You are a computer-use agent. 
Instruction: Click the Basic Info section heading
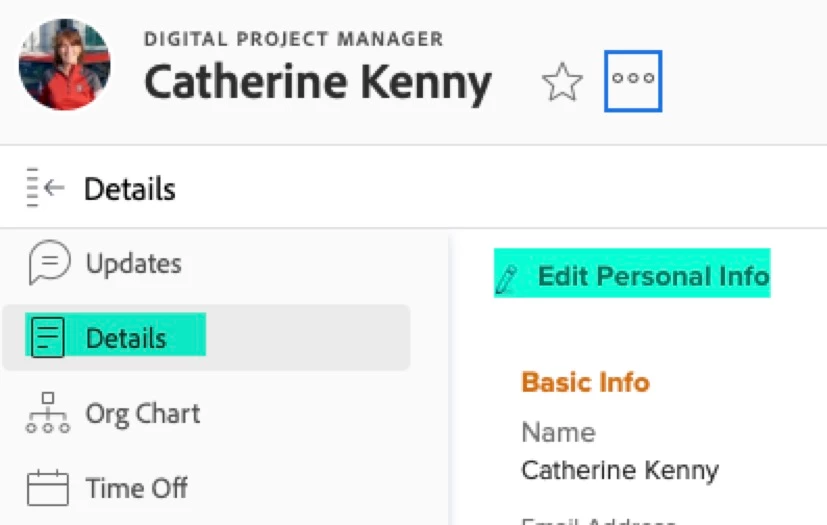(x=585, y=382)
